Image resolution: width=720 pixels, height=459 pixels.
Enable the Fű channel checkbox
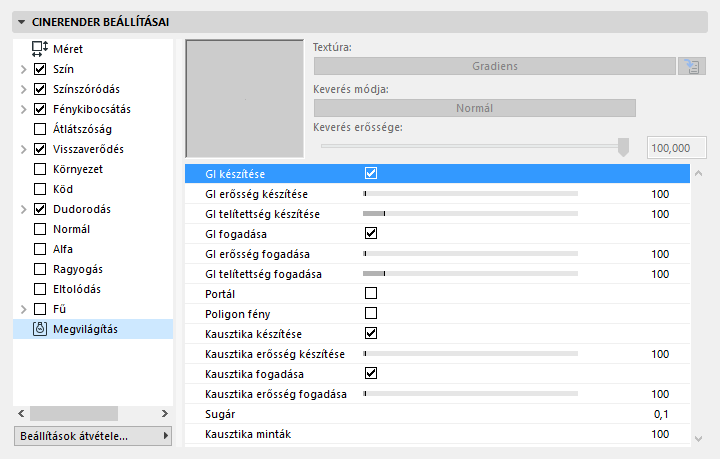coord(40,309)
